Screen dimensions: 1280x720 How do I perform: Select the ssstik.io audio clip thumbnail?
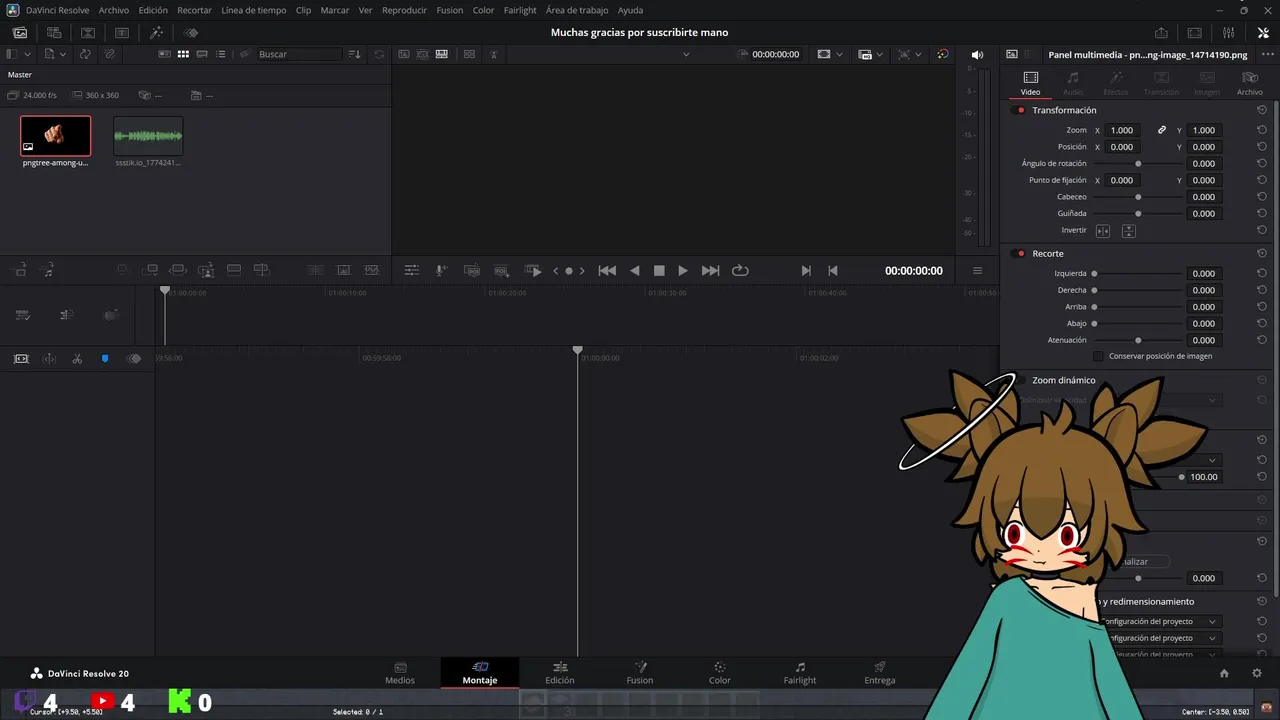[x=148, y=136]
